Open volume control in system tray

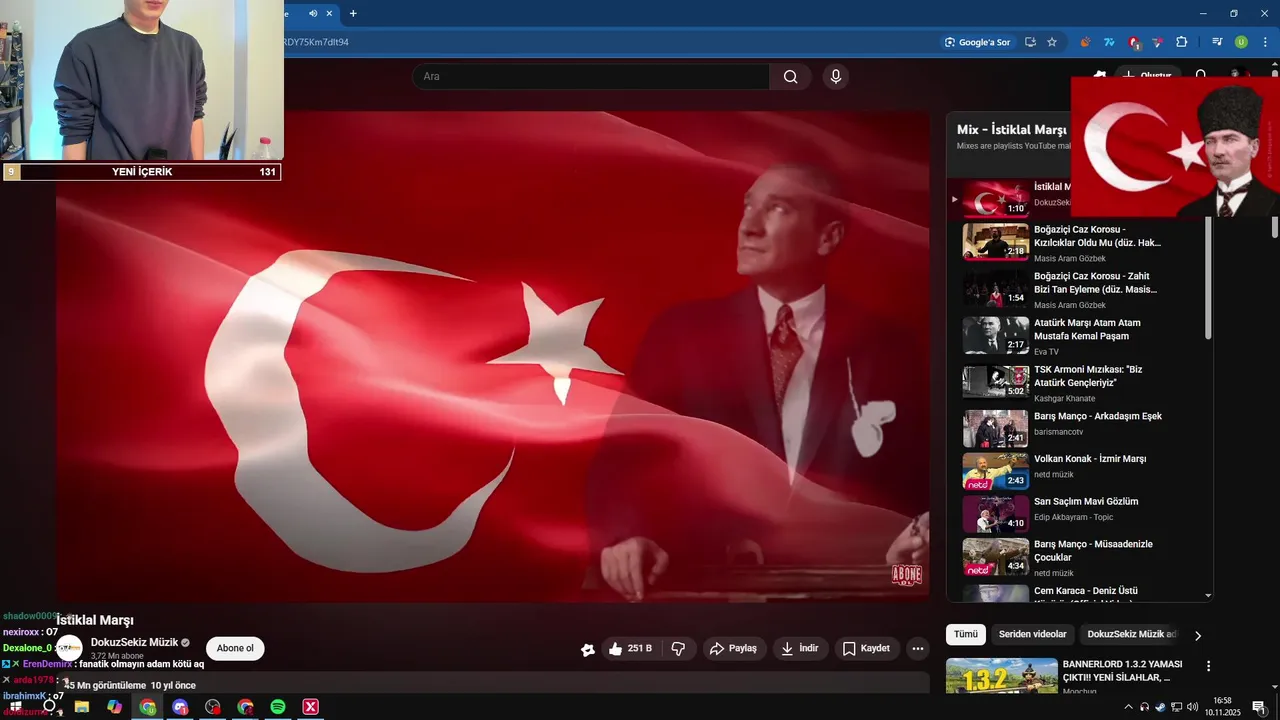(x=1192, y=707)
